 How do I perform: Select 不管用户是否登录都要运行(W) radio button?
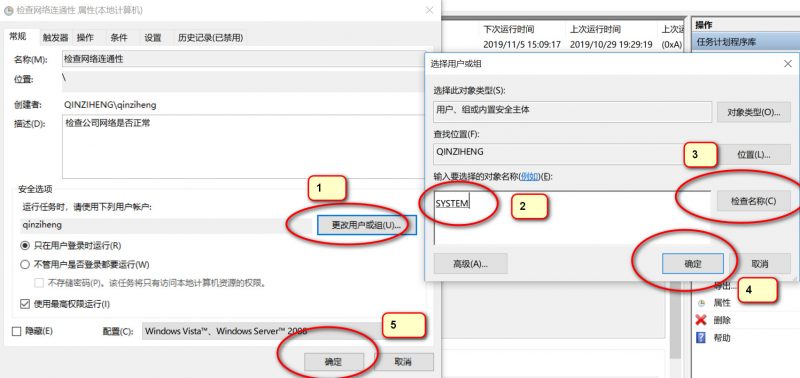[x=24, y=265]
